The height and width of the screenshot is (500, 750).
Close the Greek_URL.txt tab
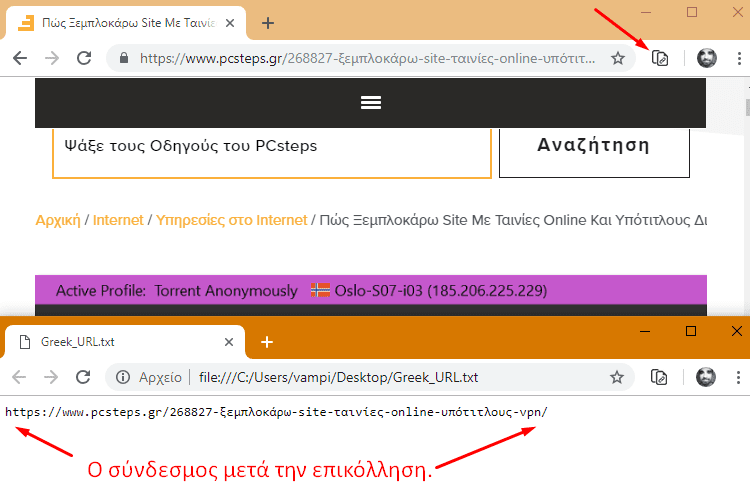pos(229,342)
